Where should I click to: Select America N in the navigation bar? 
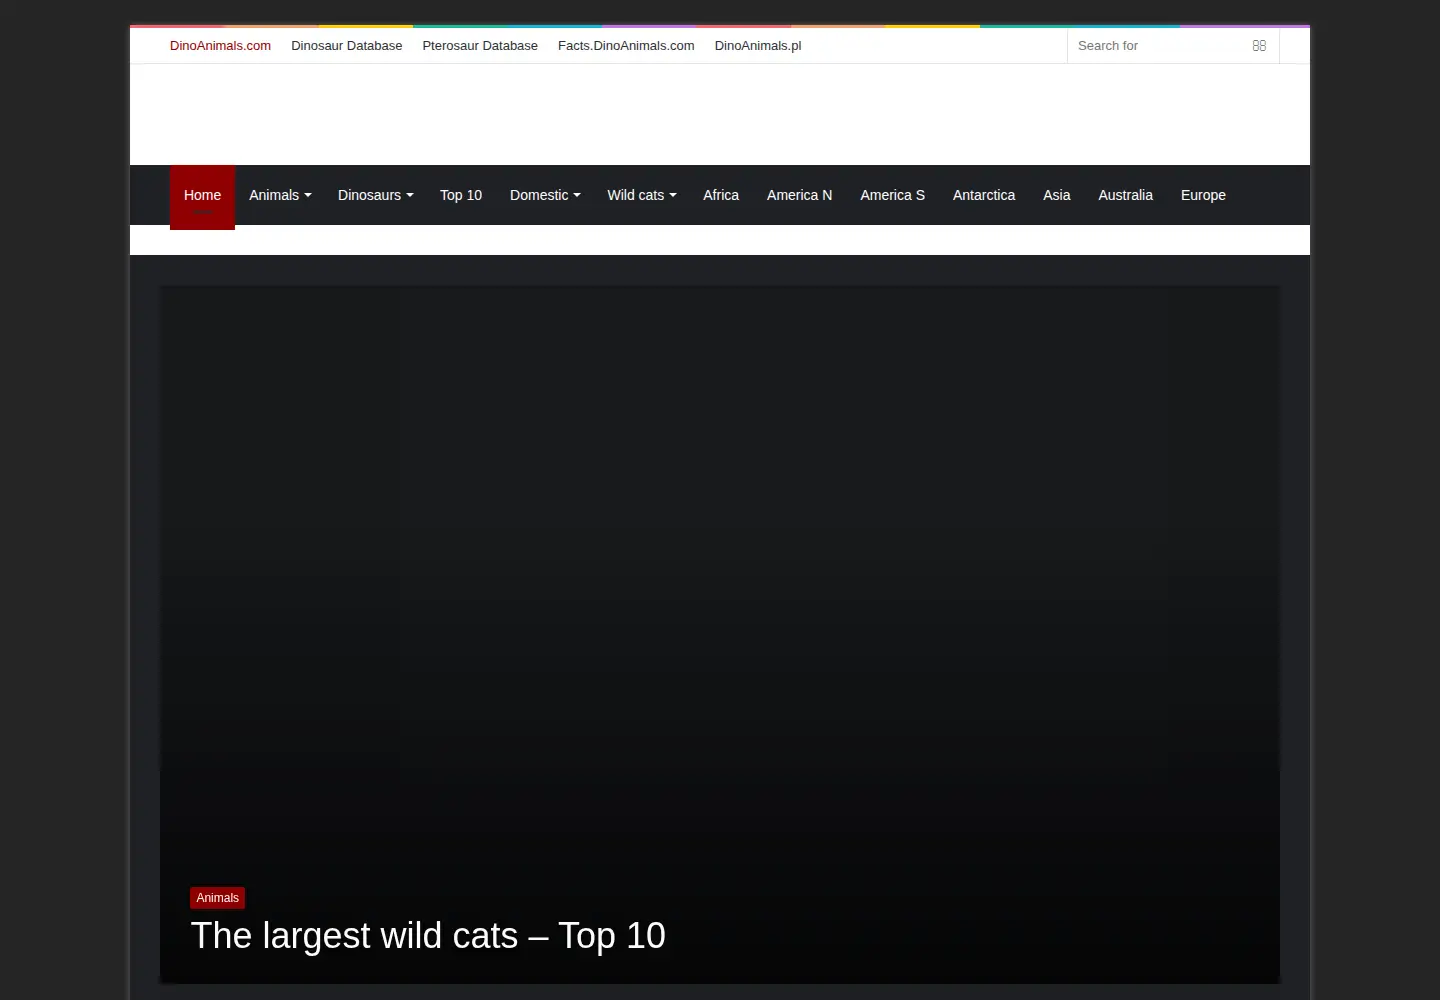799,195
